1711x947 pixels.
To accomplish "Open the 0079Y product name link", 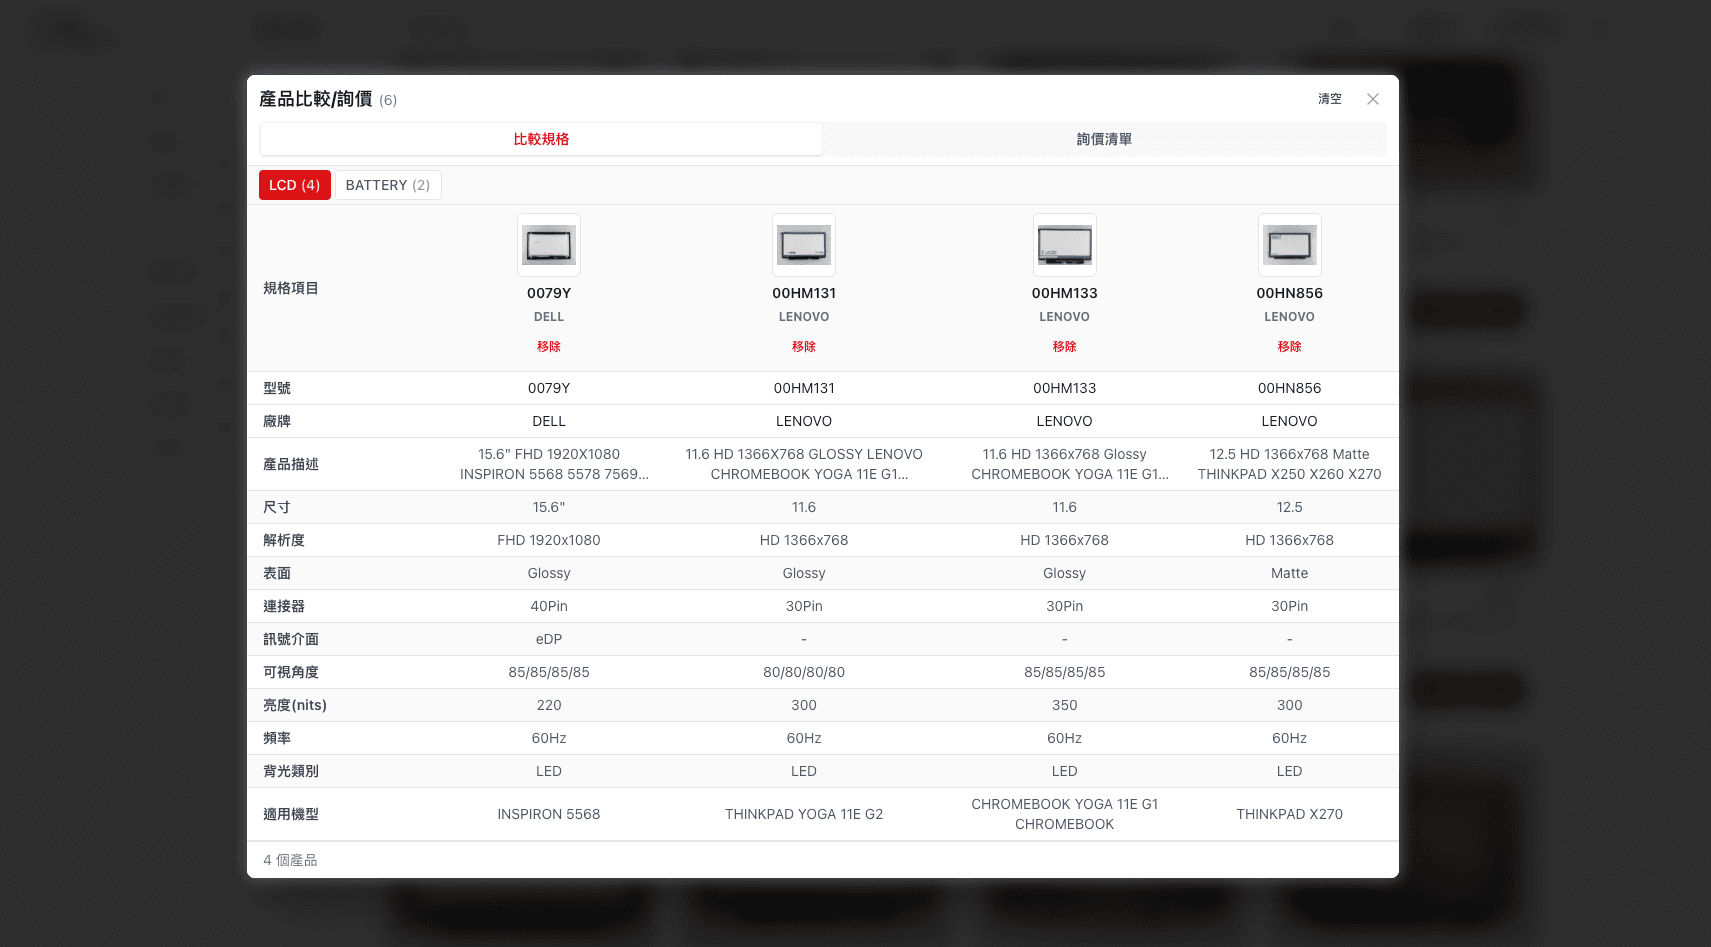I will (548, 293).
